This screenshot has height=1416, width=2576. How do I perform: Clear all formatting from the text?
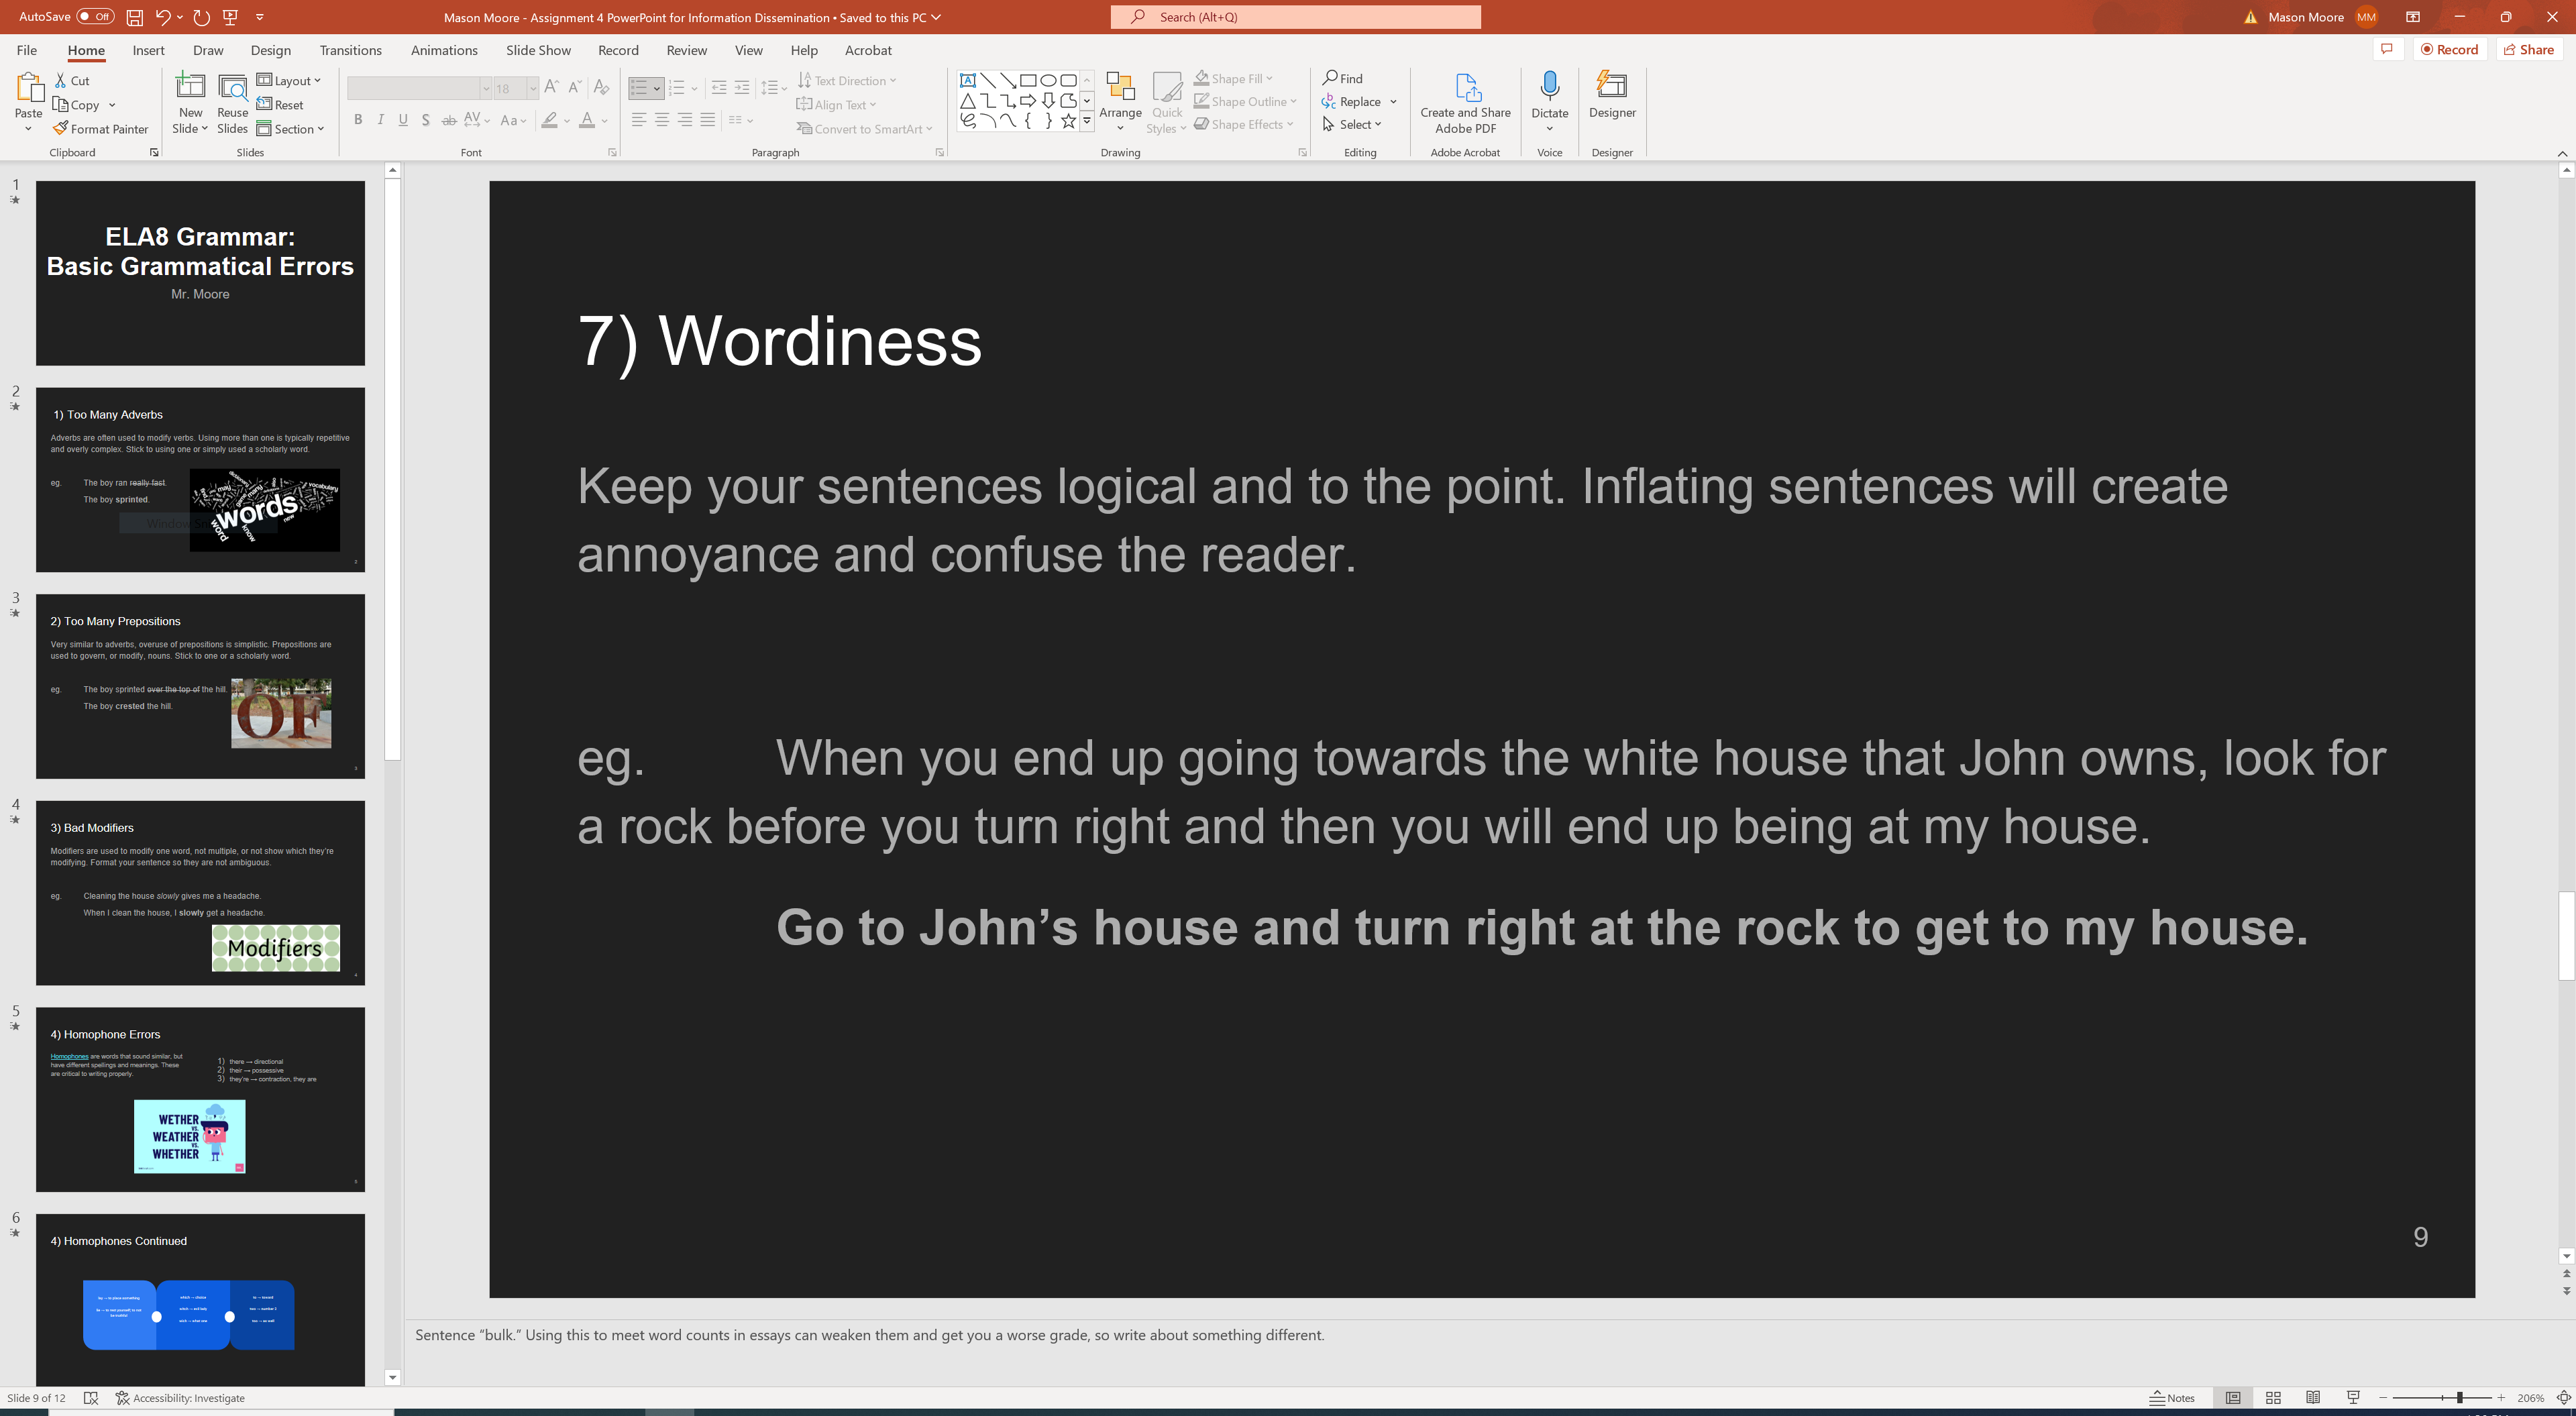(x=601, y=88)
